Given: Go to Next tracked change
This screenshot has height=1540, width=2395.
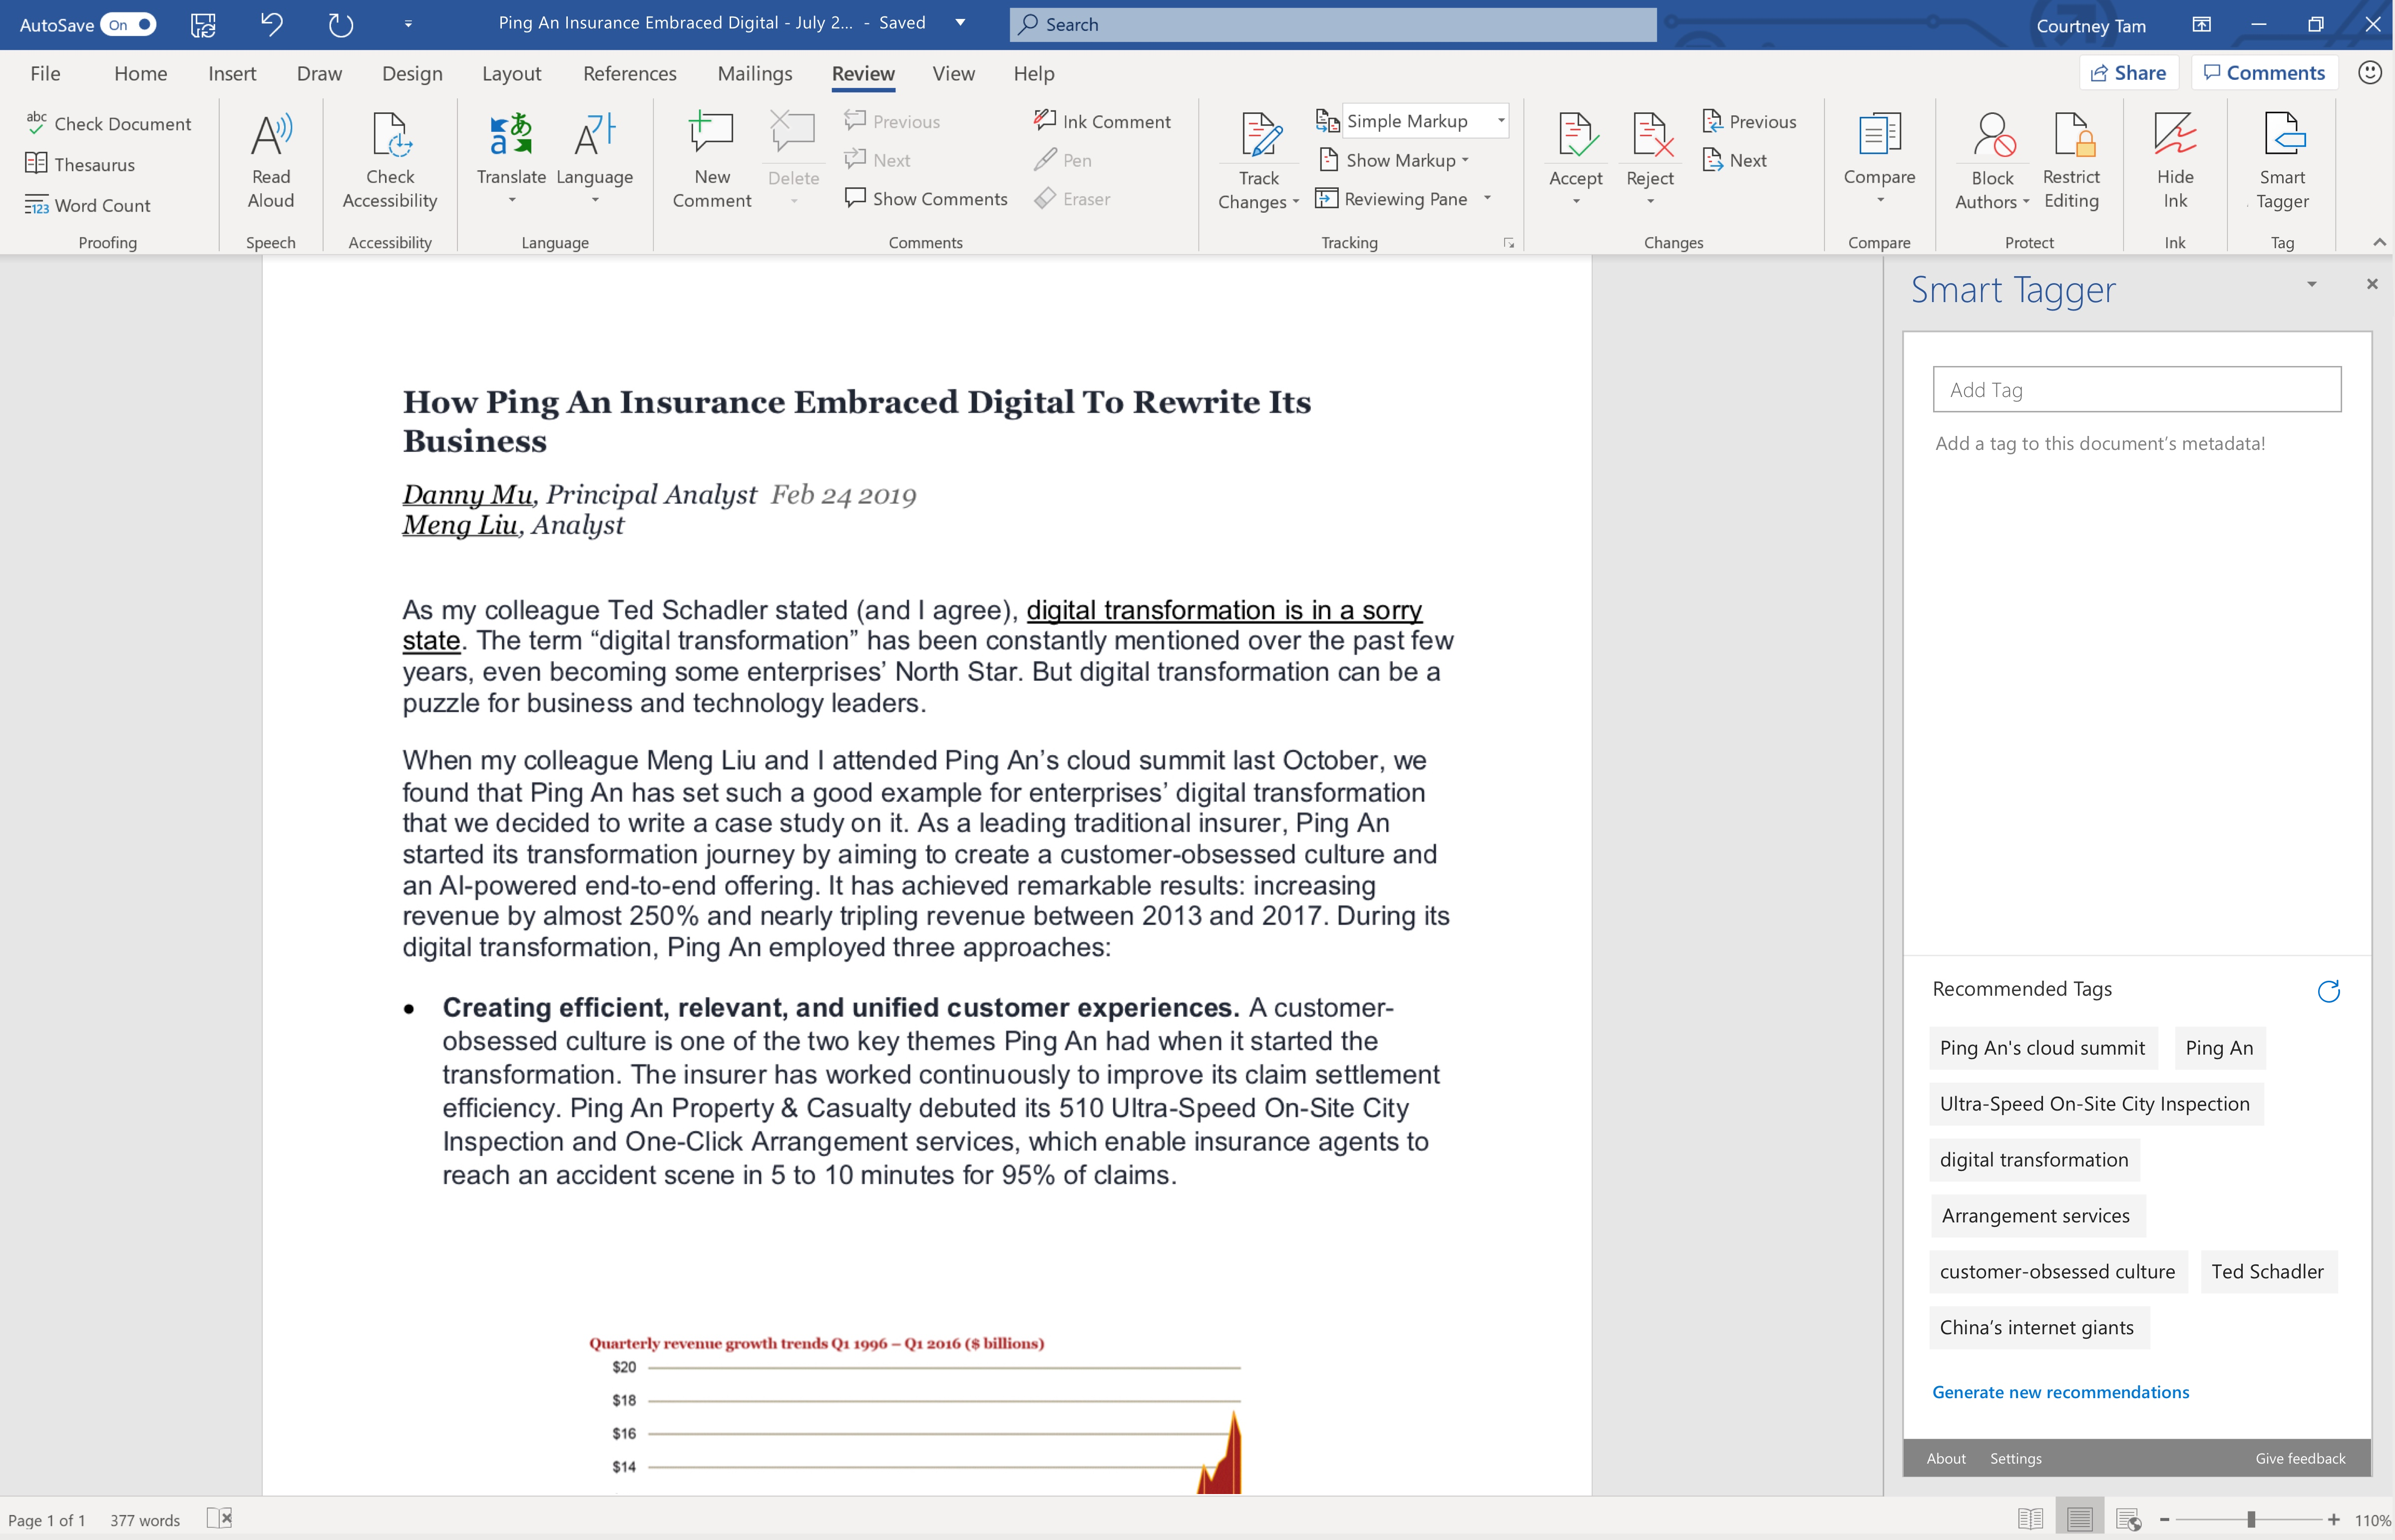Looking at the screenshot, I should click(x=1735, y=160).
